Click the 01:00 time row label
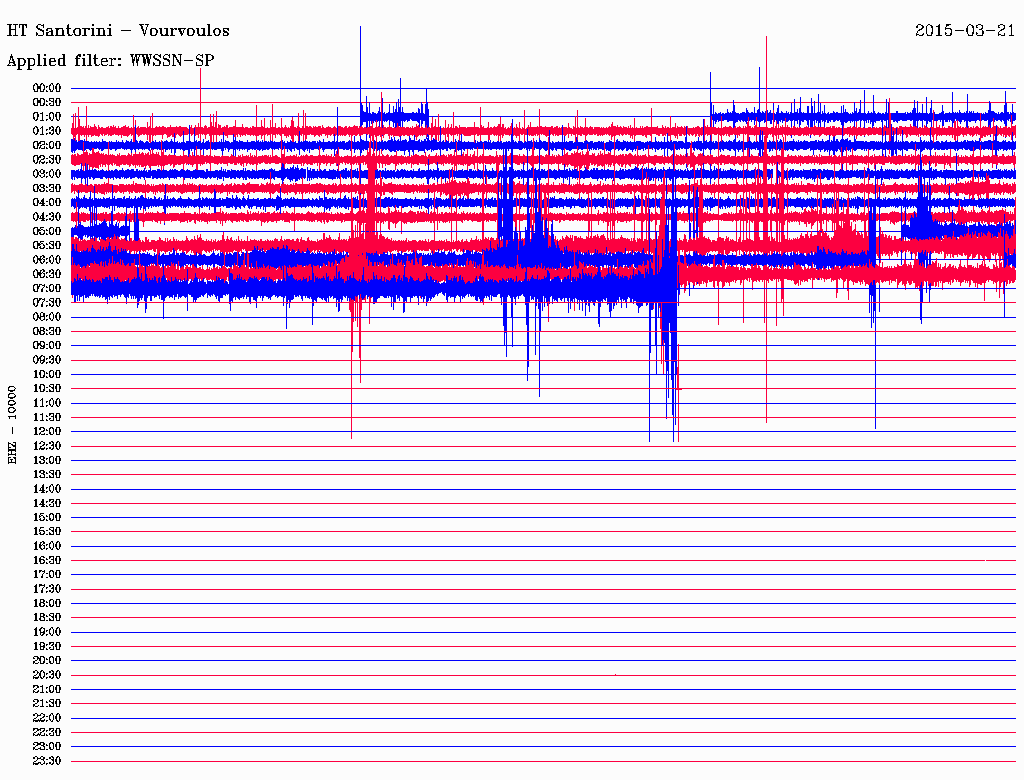 (x=47, y=117)
